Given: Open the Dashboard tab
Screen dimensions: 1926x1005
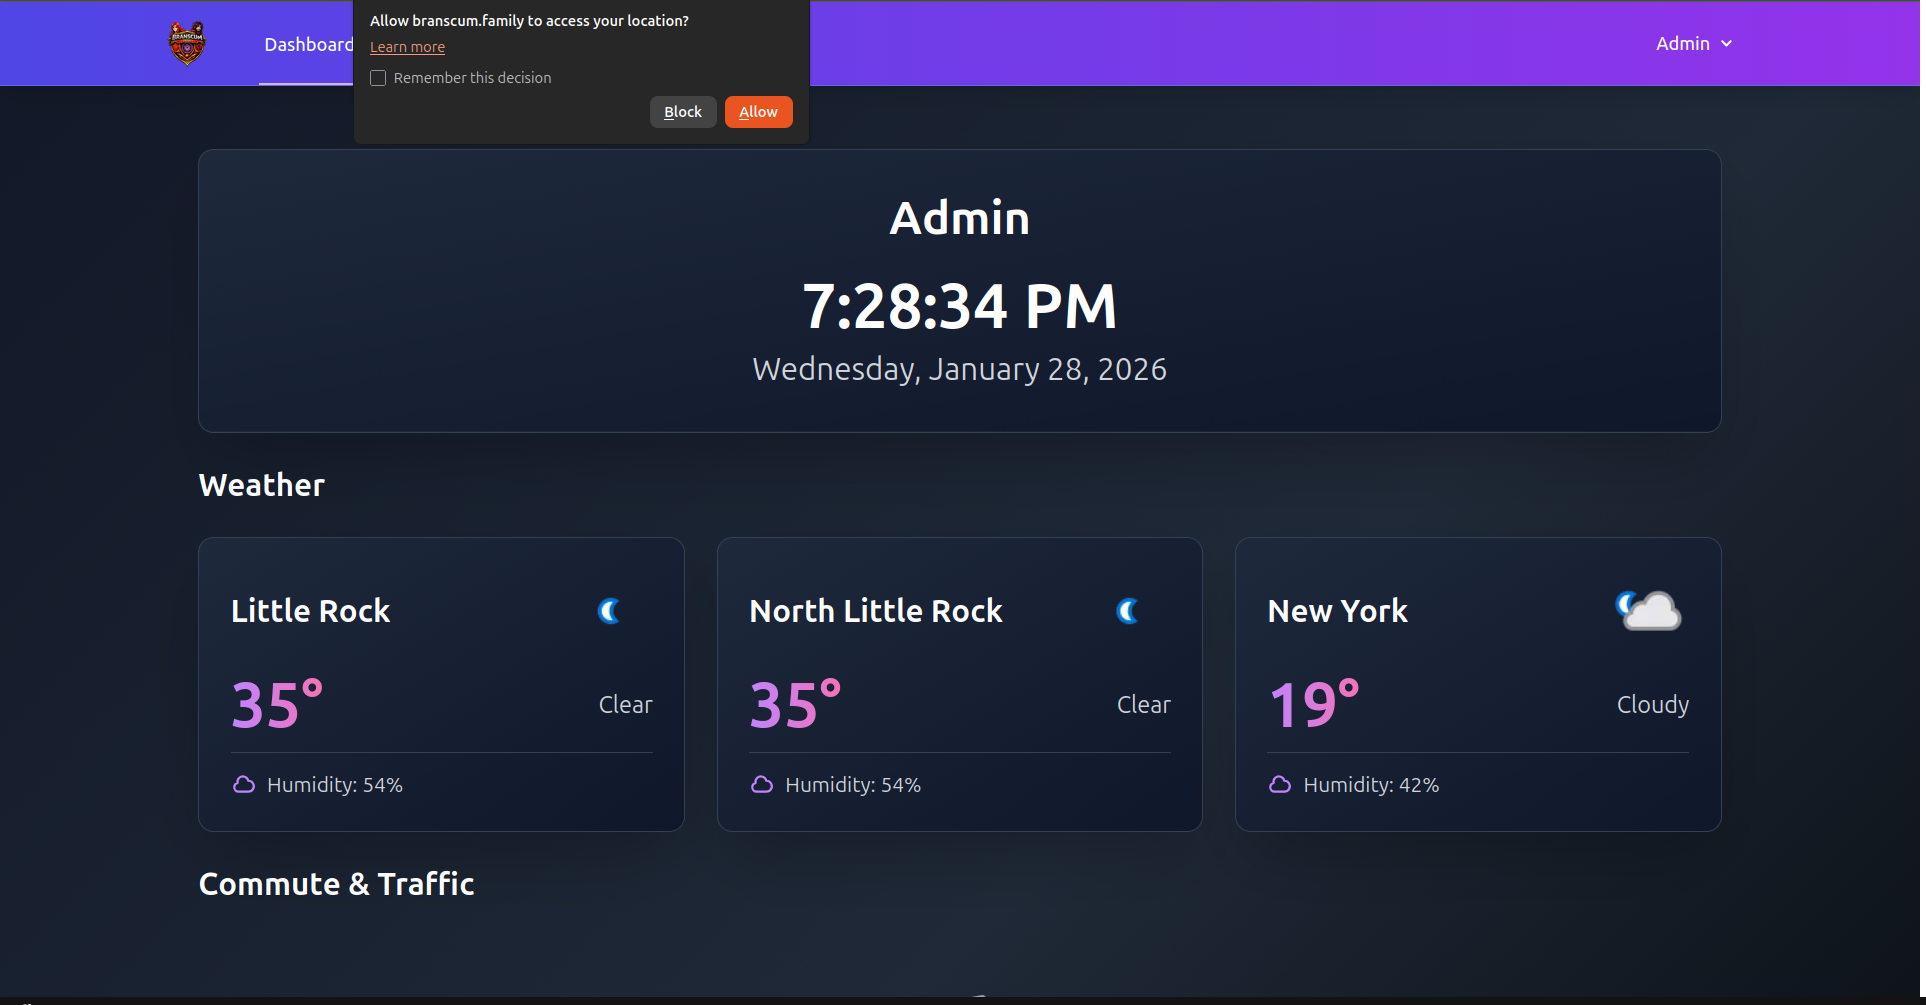Looking at the screenshot, I should coord(308,45).
